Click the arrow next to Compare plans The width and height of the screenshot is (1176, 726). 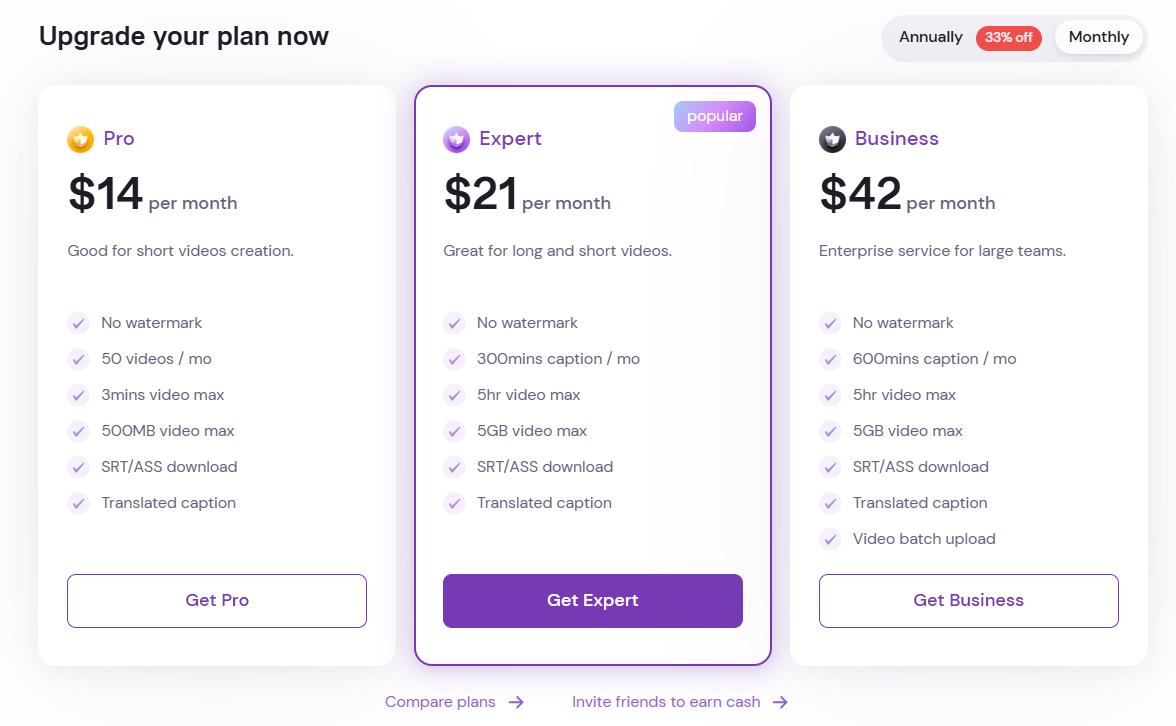[516, 702]
